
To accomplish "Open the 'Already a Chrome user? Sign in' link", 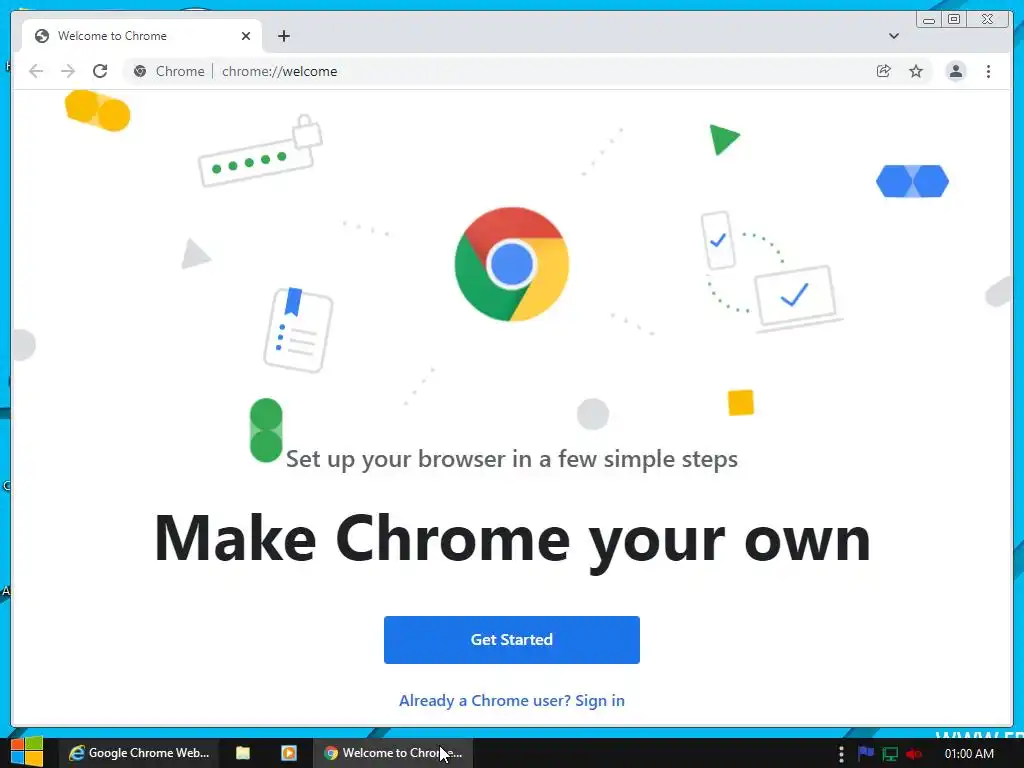I will coord(511,700).
